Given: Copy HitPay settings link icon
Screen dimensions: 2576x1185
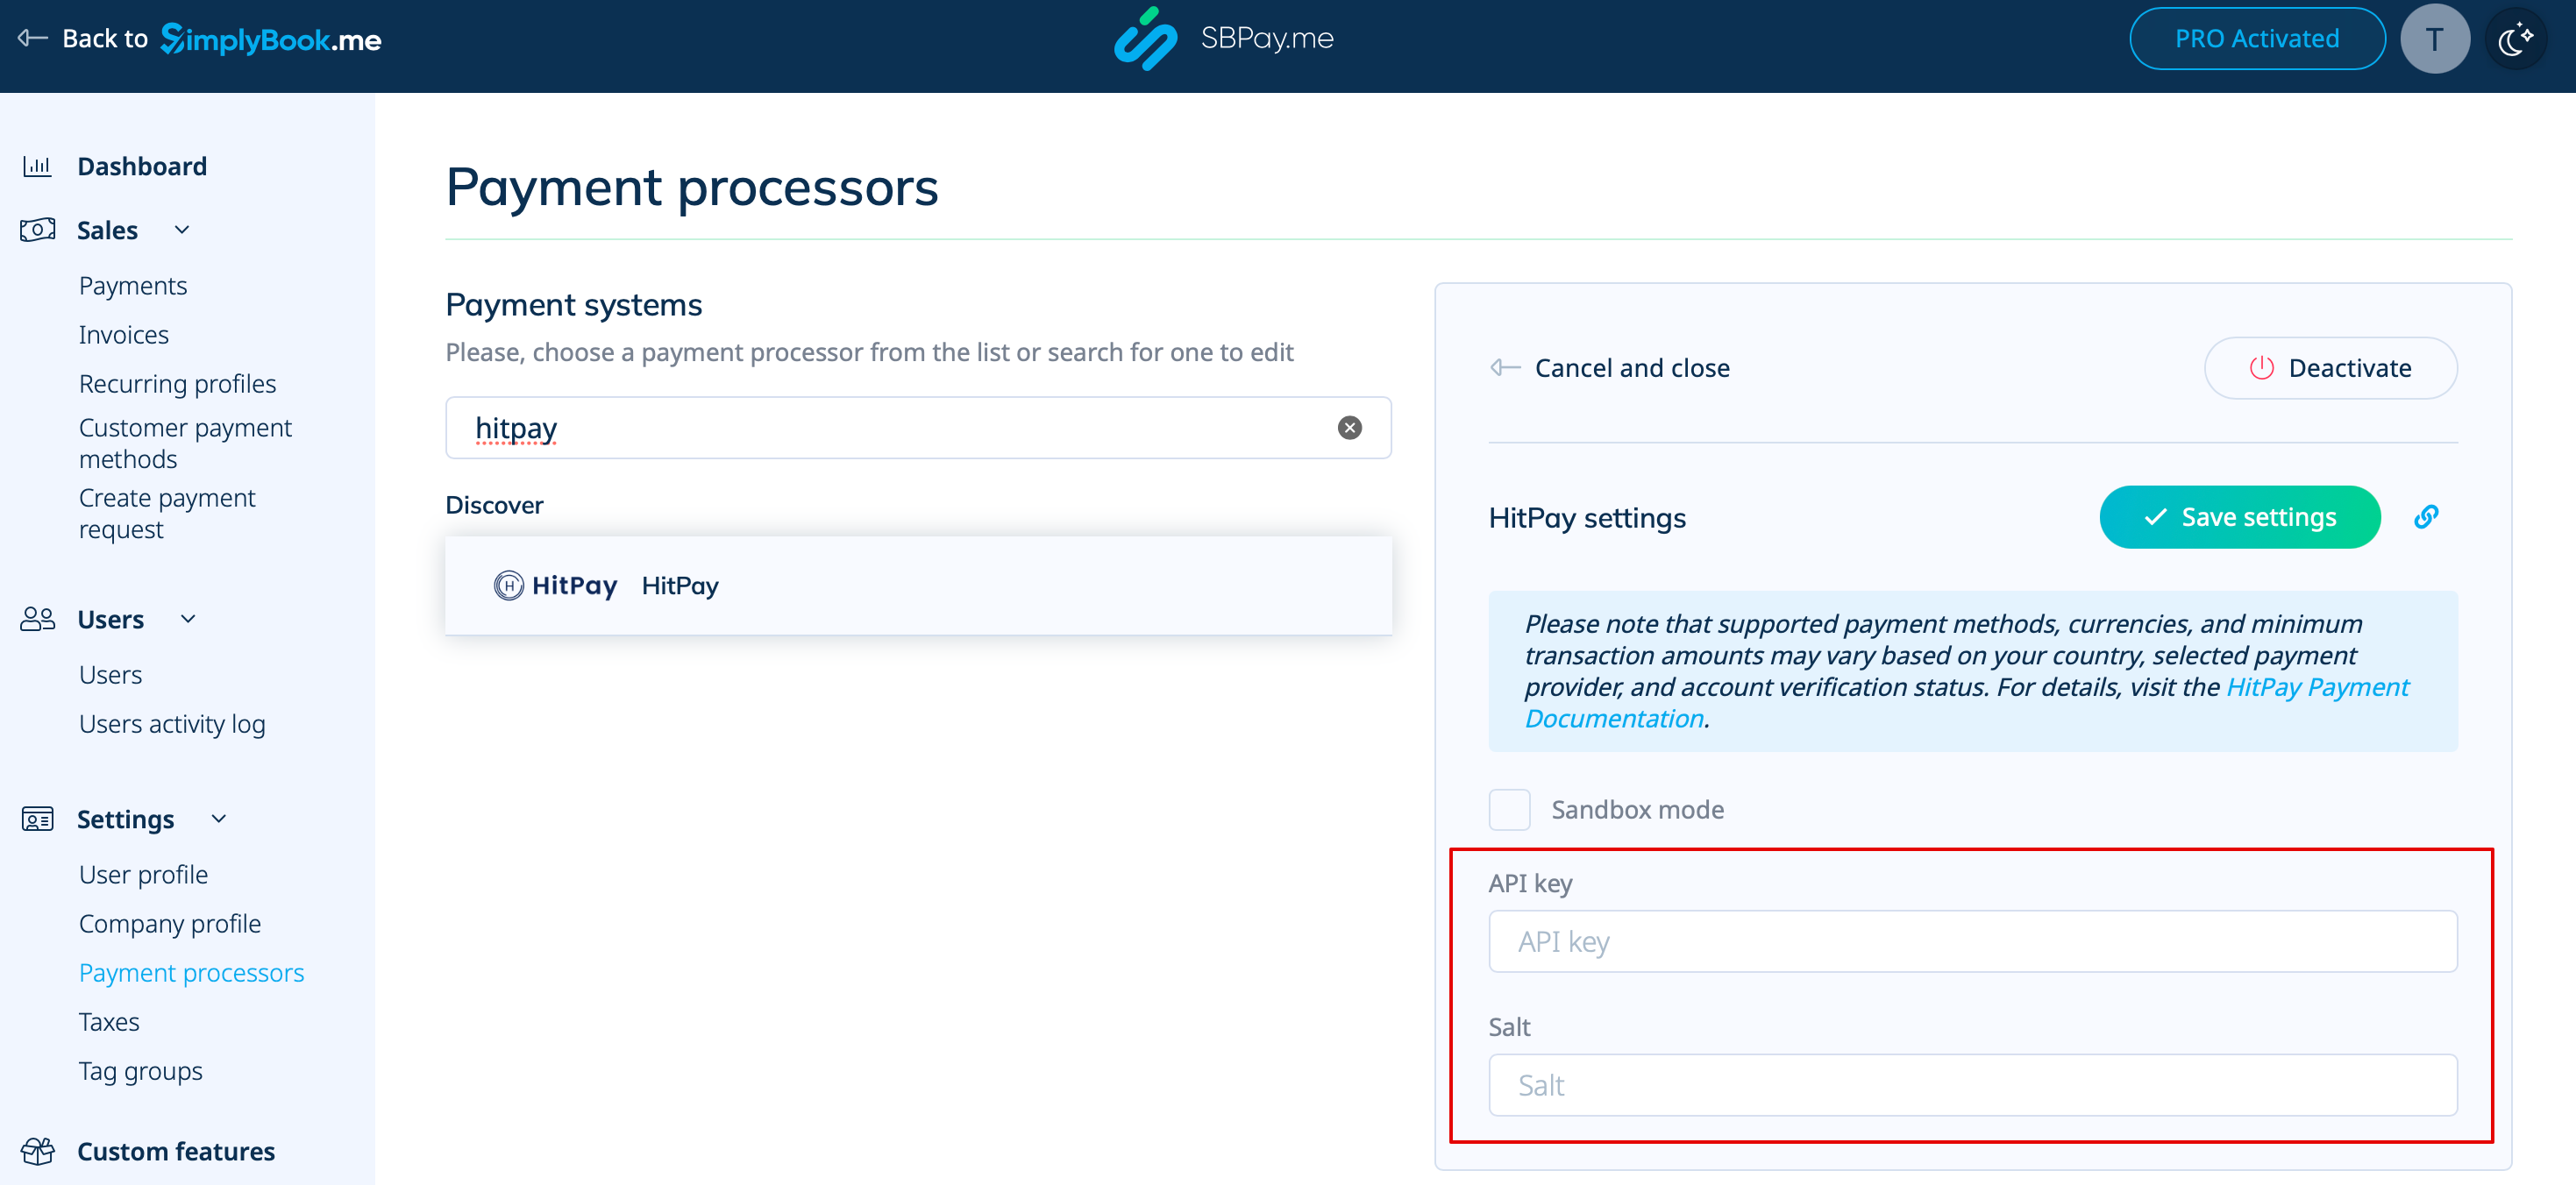Looking at the screenshot, I should click(x=2425, y=517).
